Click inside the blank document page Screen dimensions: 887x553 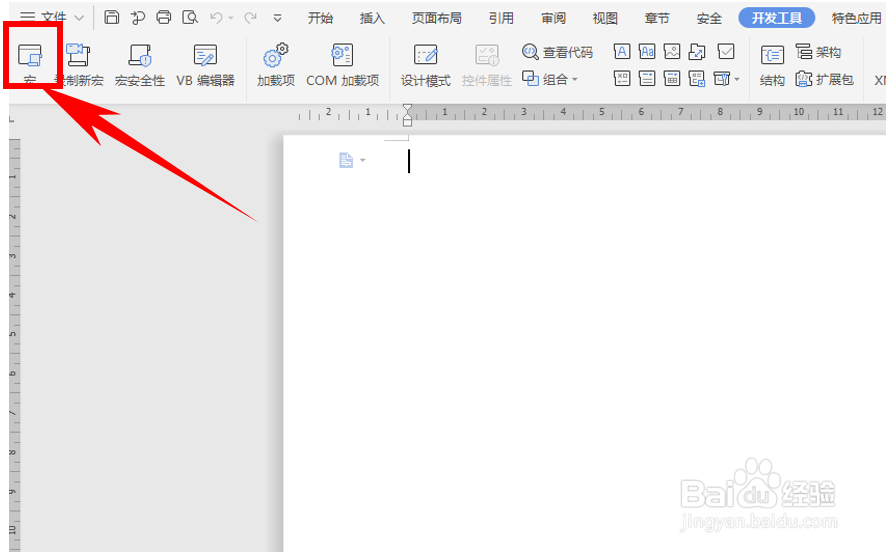pyautogui.click(x=584, y=343)
